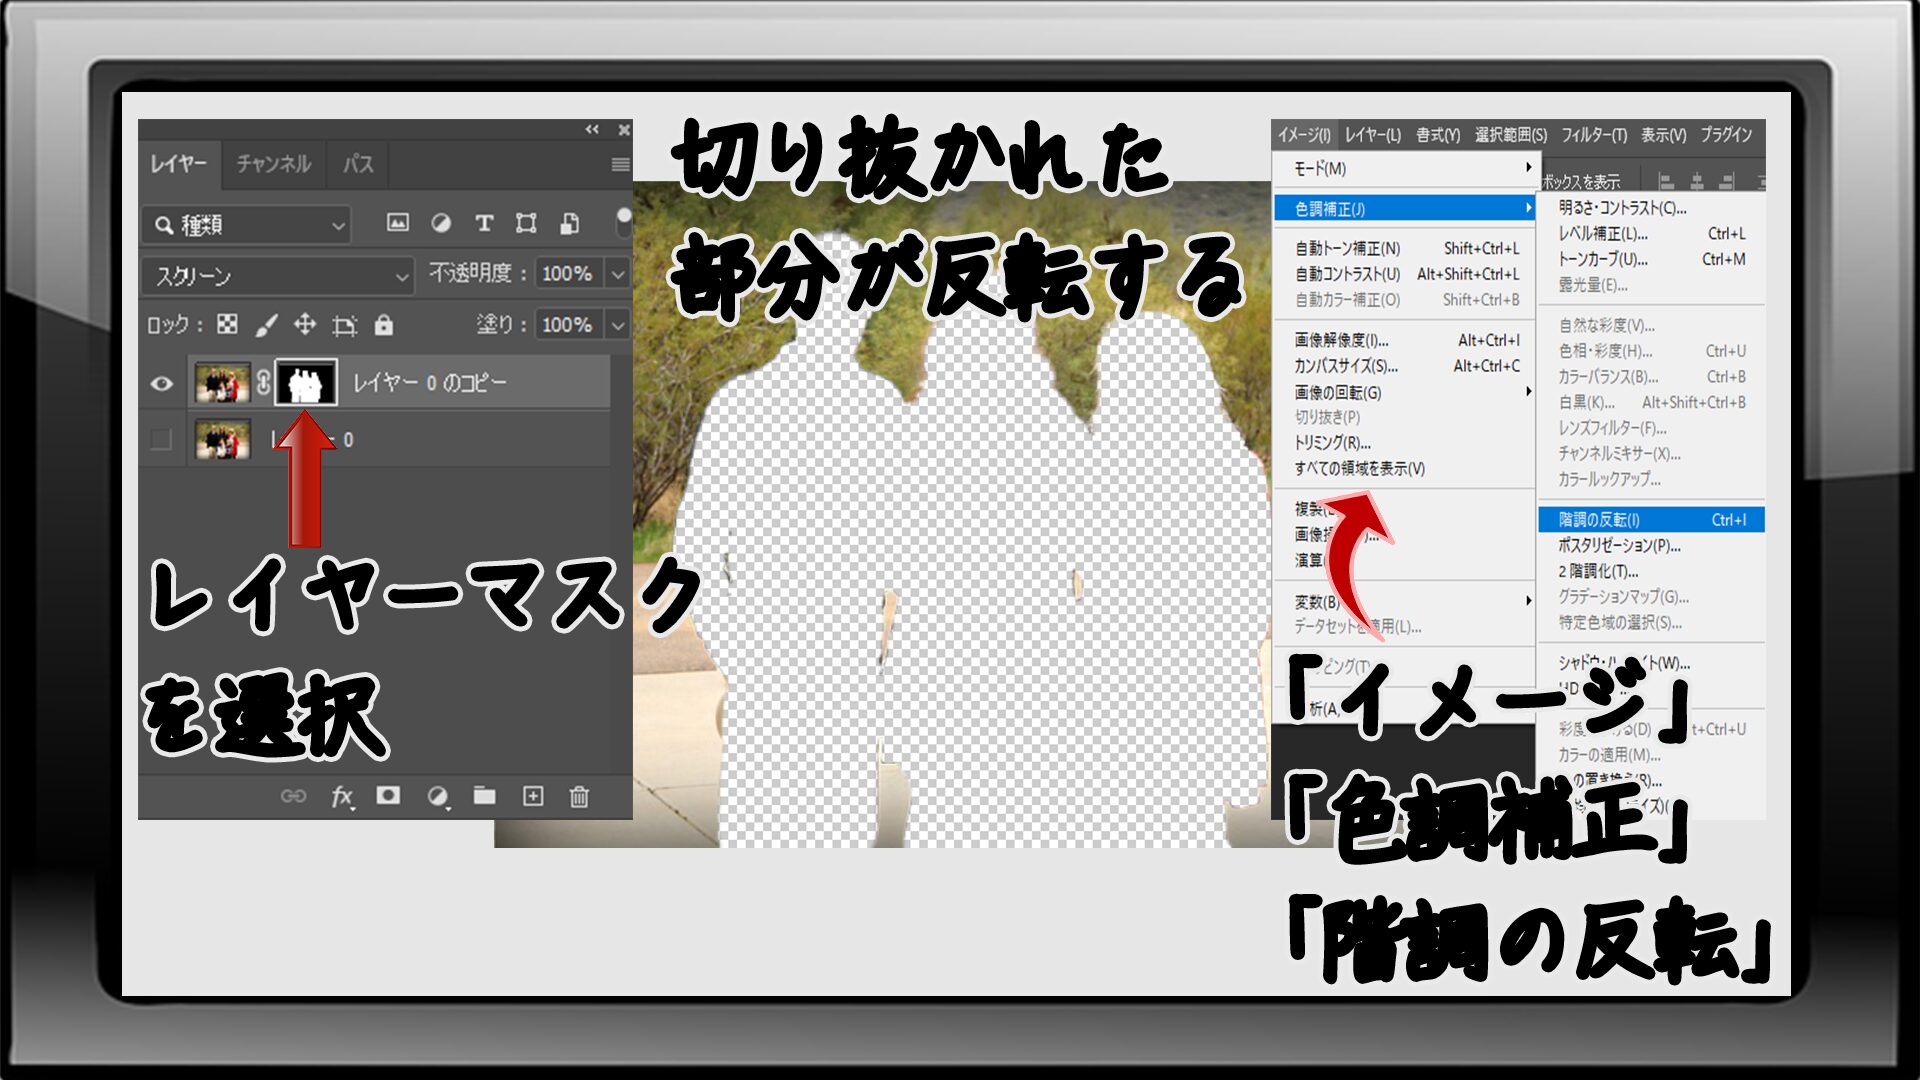Click the レイヤー 0 のコピー layer name

pyautogui.click(x=430, y=383)
